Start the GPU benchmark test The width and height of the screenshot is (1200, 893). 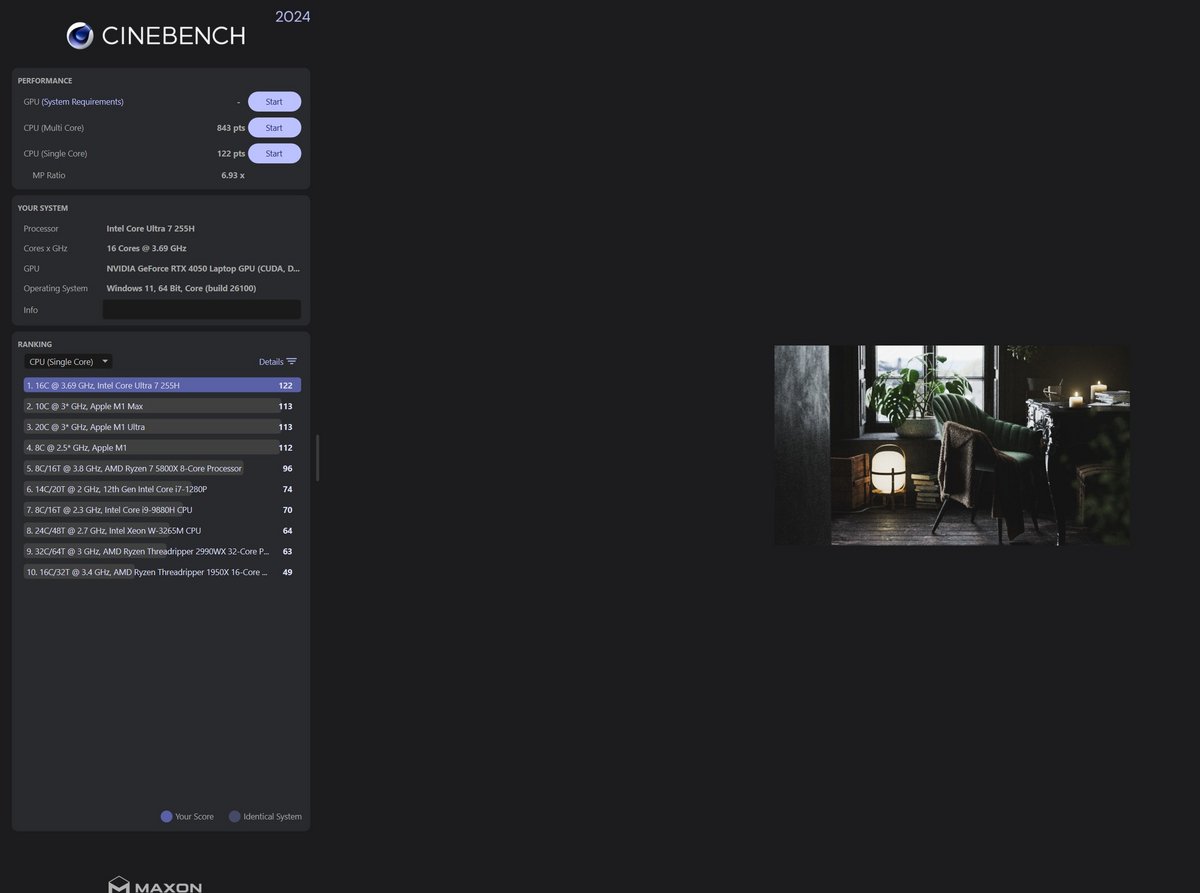pos(274,102)
